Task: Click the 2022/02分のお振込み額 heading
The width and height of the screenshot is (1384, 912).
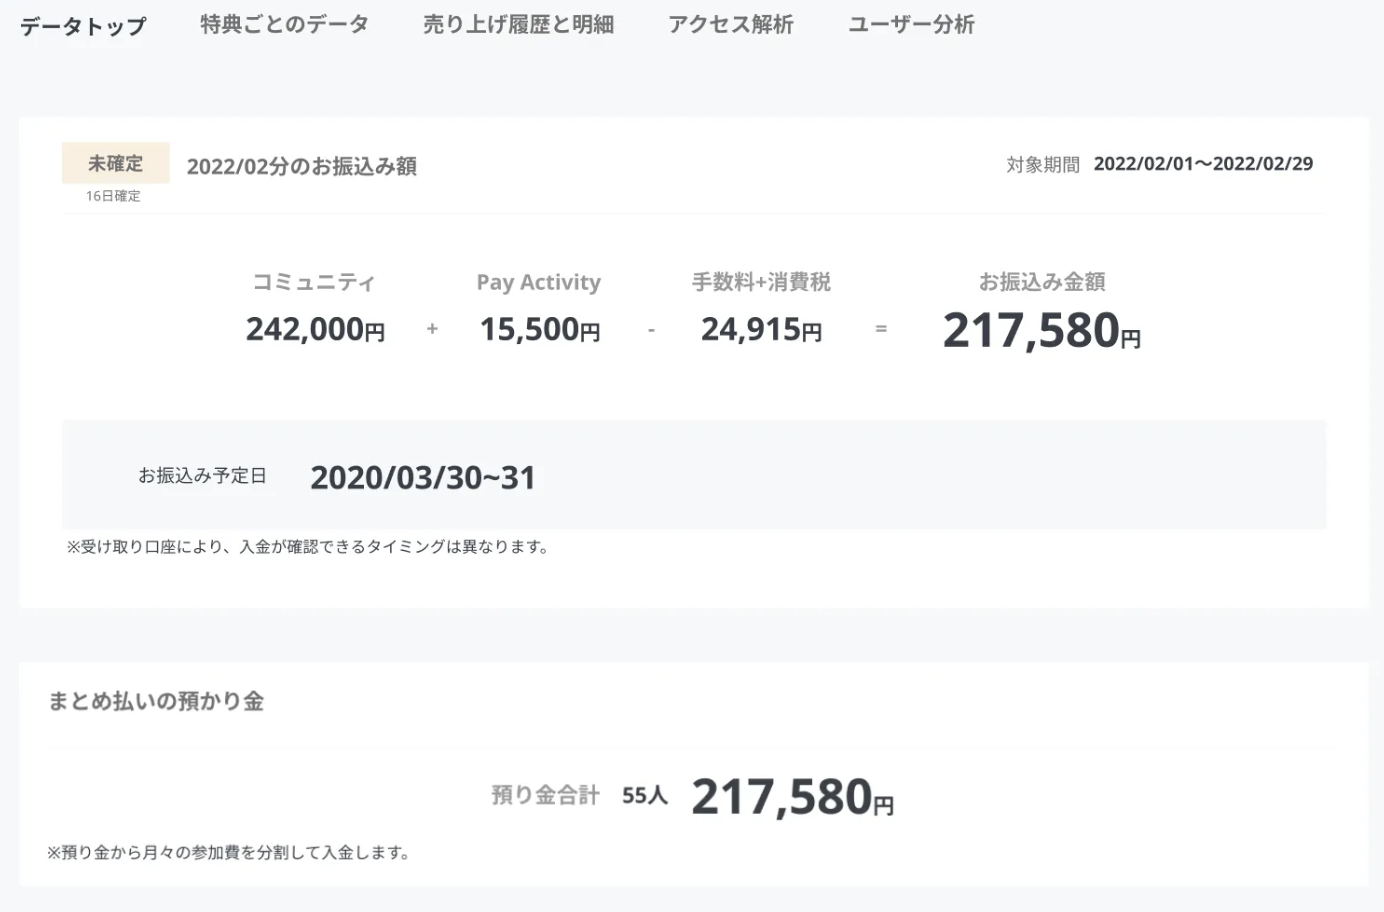Action: [302, 166]
